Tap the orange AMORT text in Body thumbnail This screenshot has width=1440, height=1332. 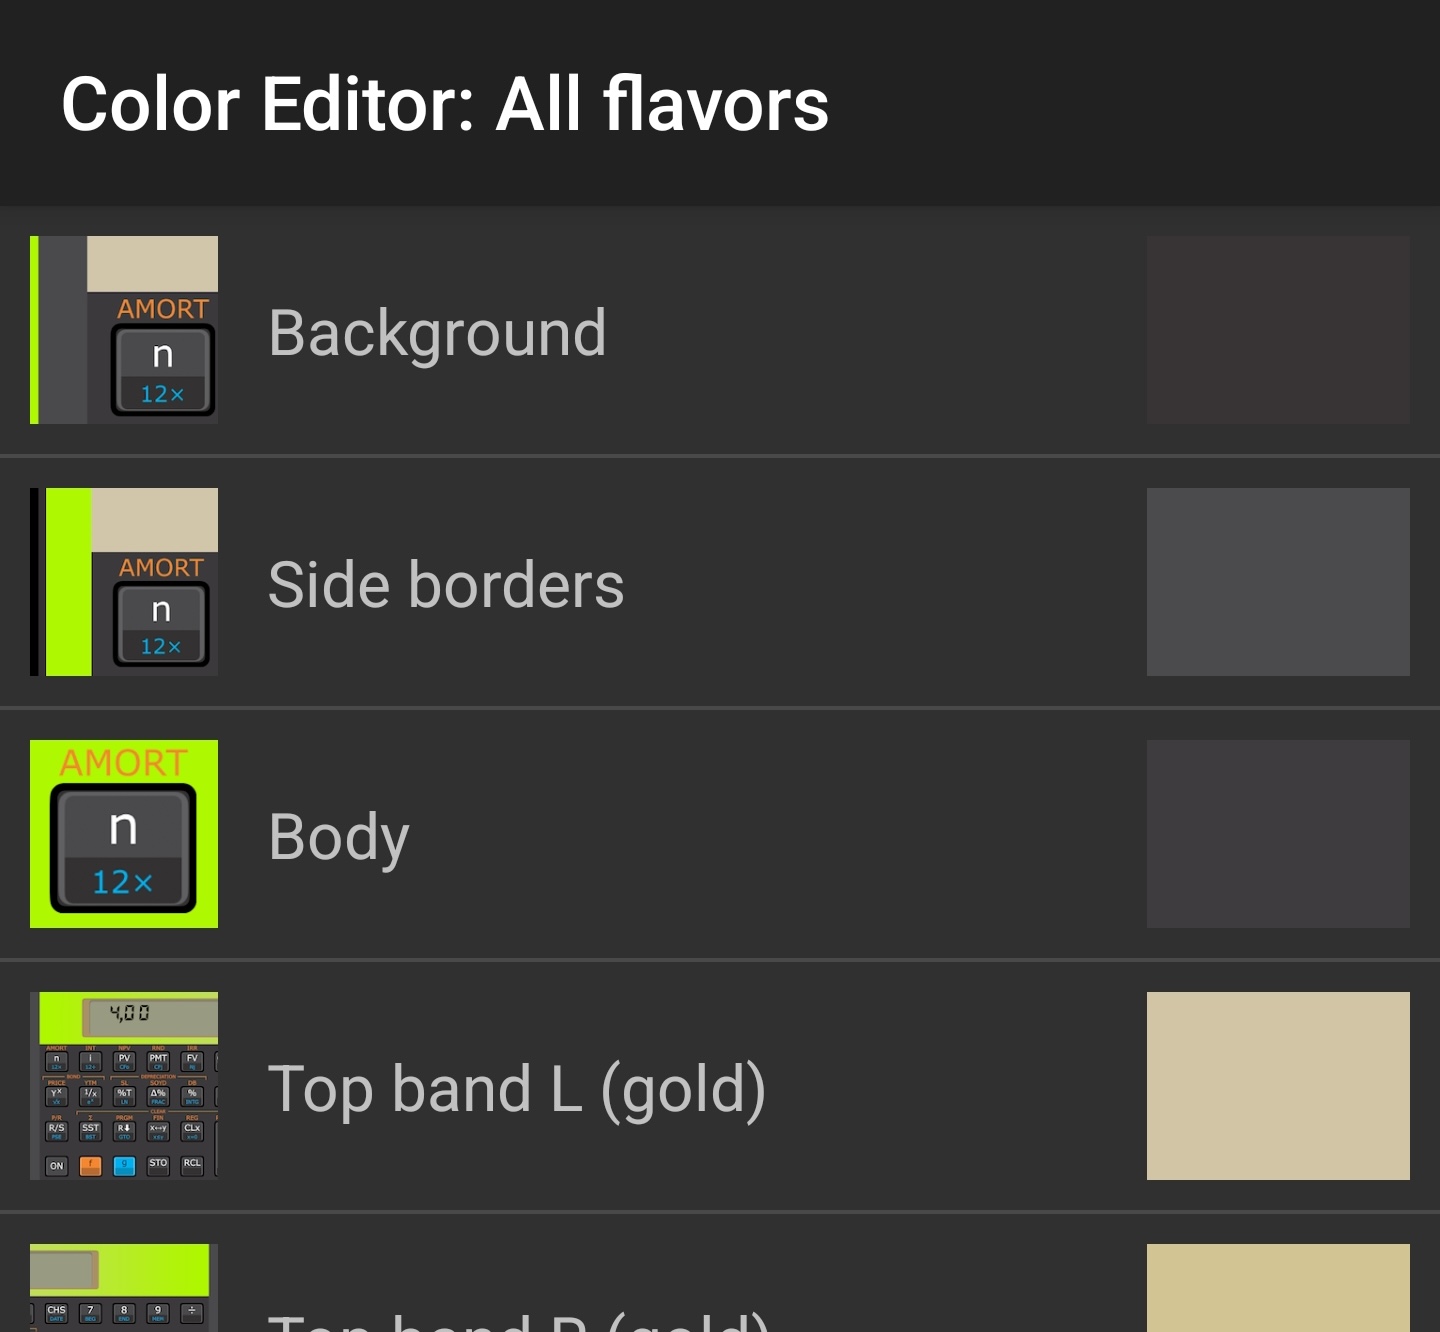[124, 763]
